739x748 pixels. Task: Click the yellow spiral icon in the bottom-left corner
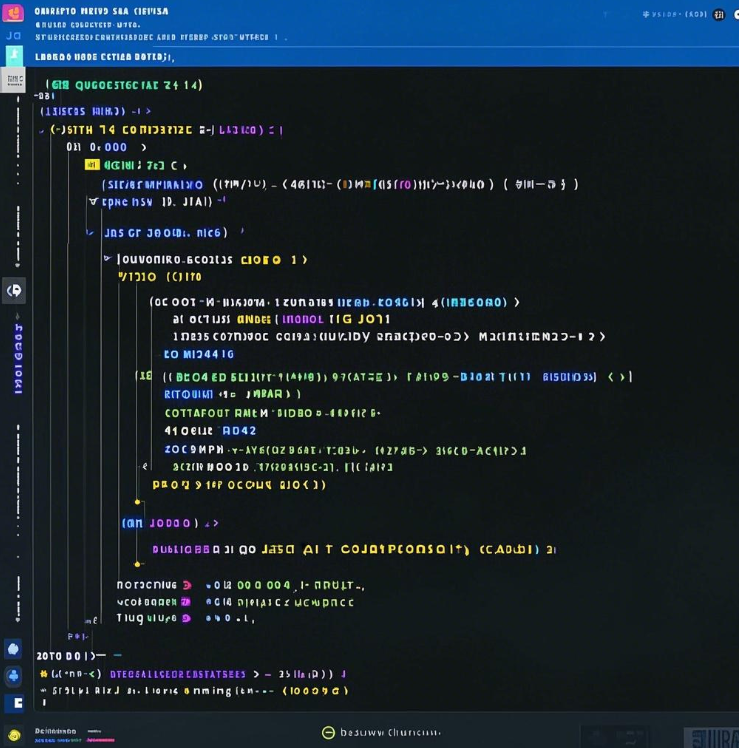14,735
